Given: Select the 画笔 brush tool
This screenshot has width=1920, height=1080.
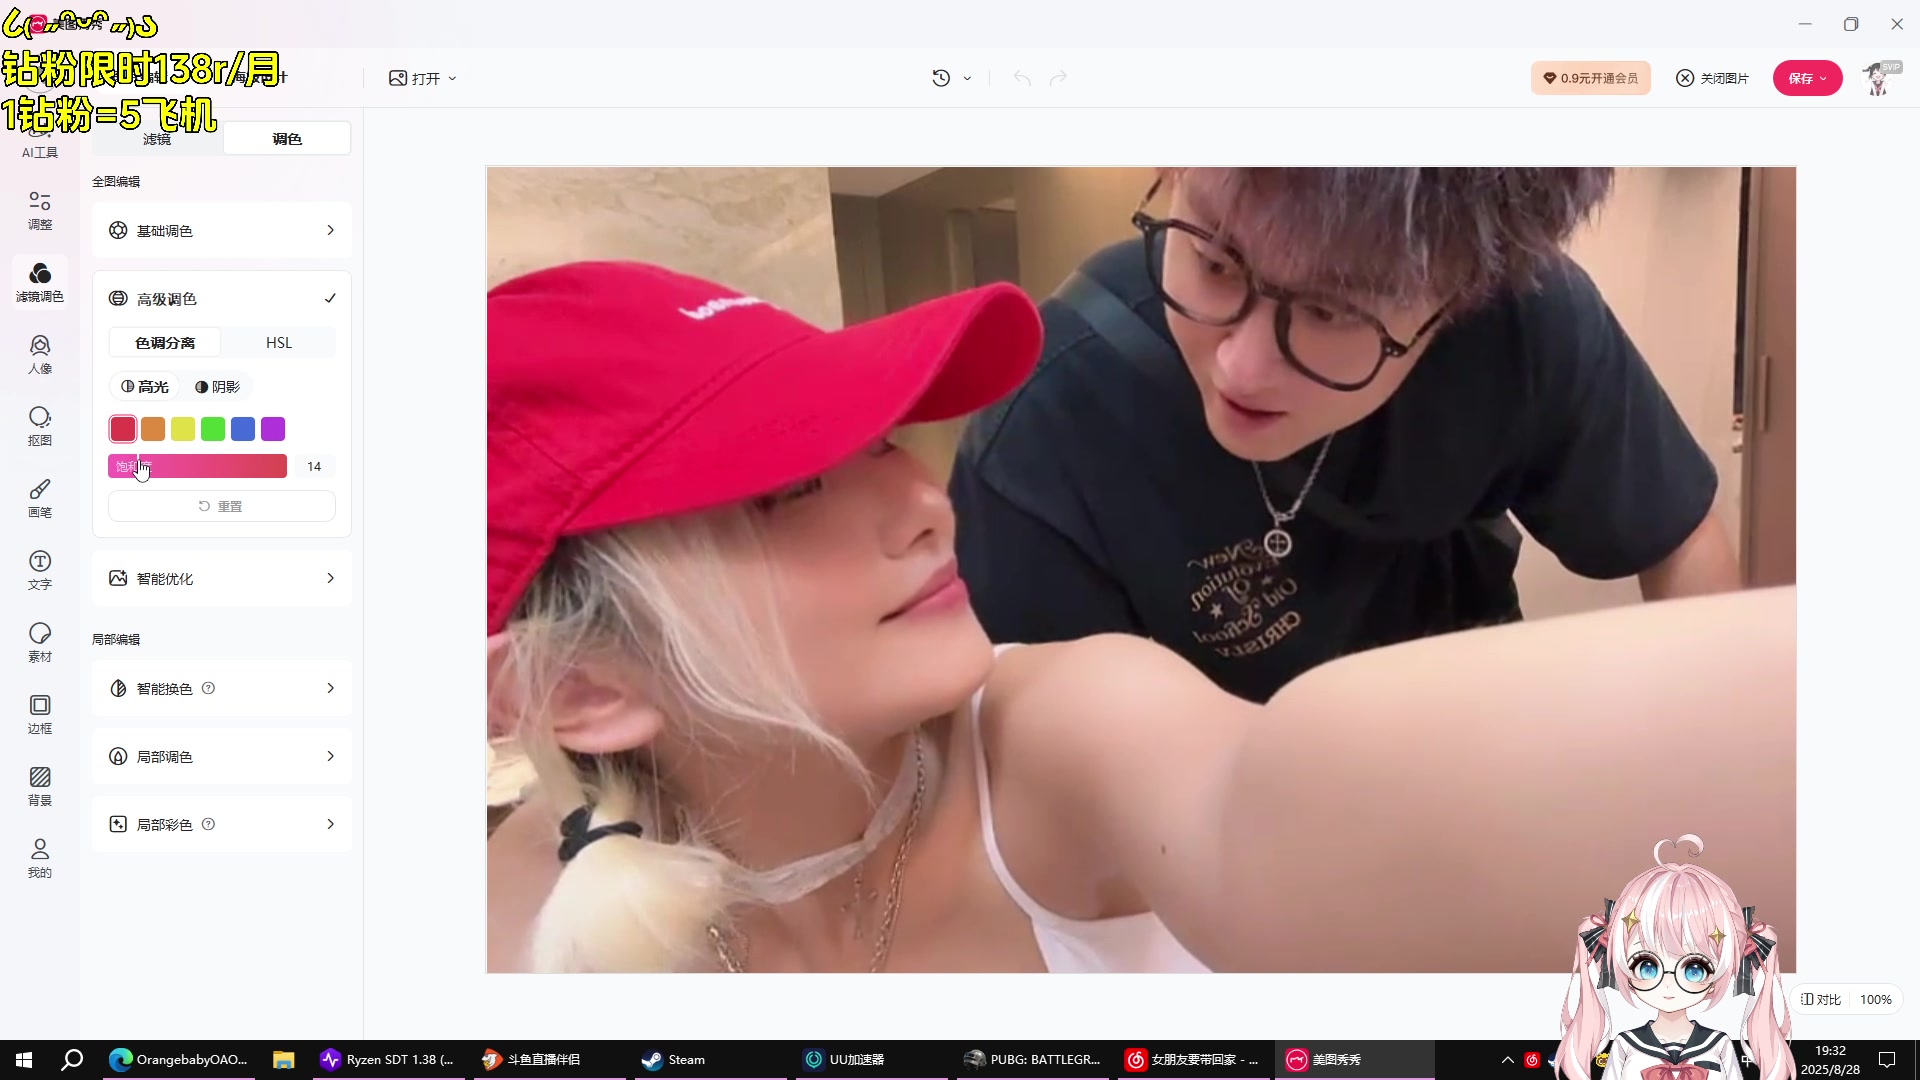Looking at the screenshot, I should (x=40, y=498).
